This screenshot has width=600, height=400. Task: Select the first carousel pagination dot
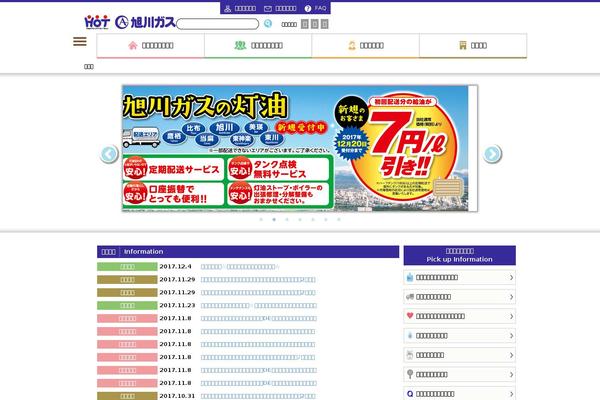click(261, 220)
